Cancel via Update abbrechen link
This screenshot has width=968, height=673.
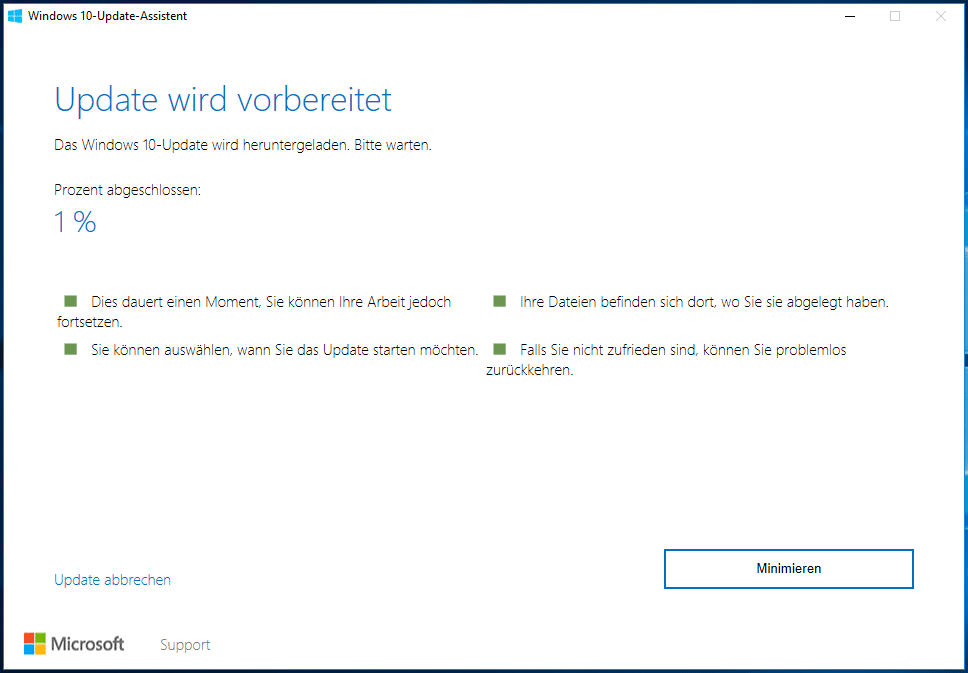[x=112, y=580]
